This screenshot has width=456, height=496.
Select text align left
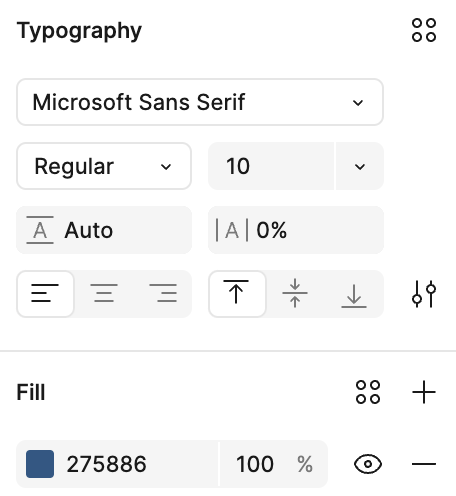(x=45, y=294)
